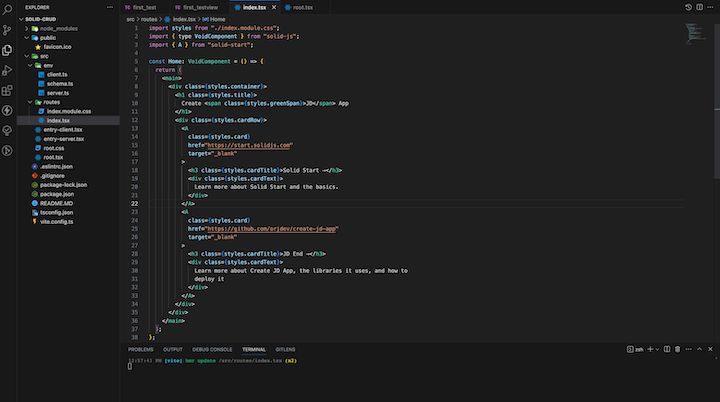Click the start.solidjs.com href link
This screenshot has height=402, width=720.
[248, 145]
